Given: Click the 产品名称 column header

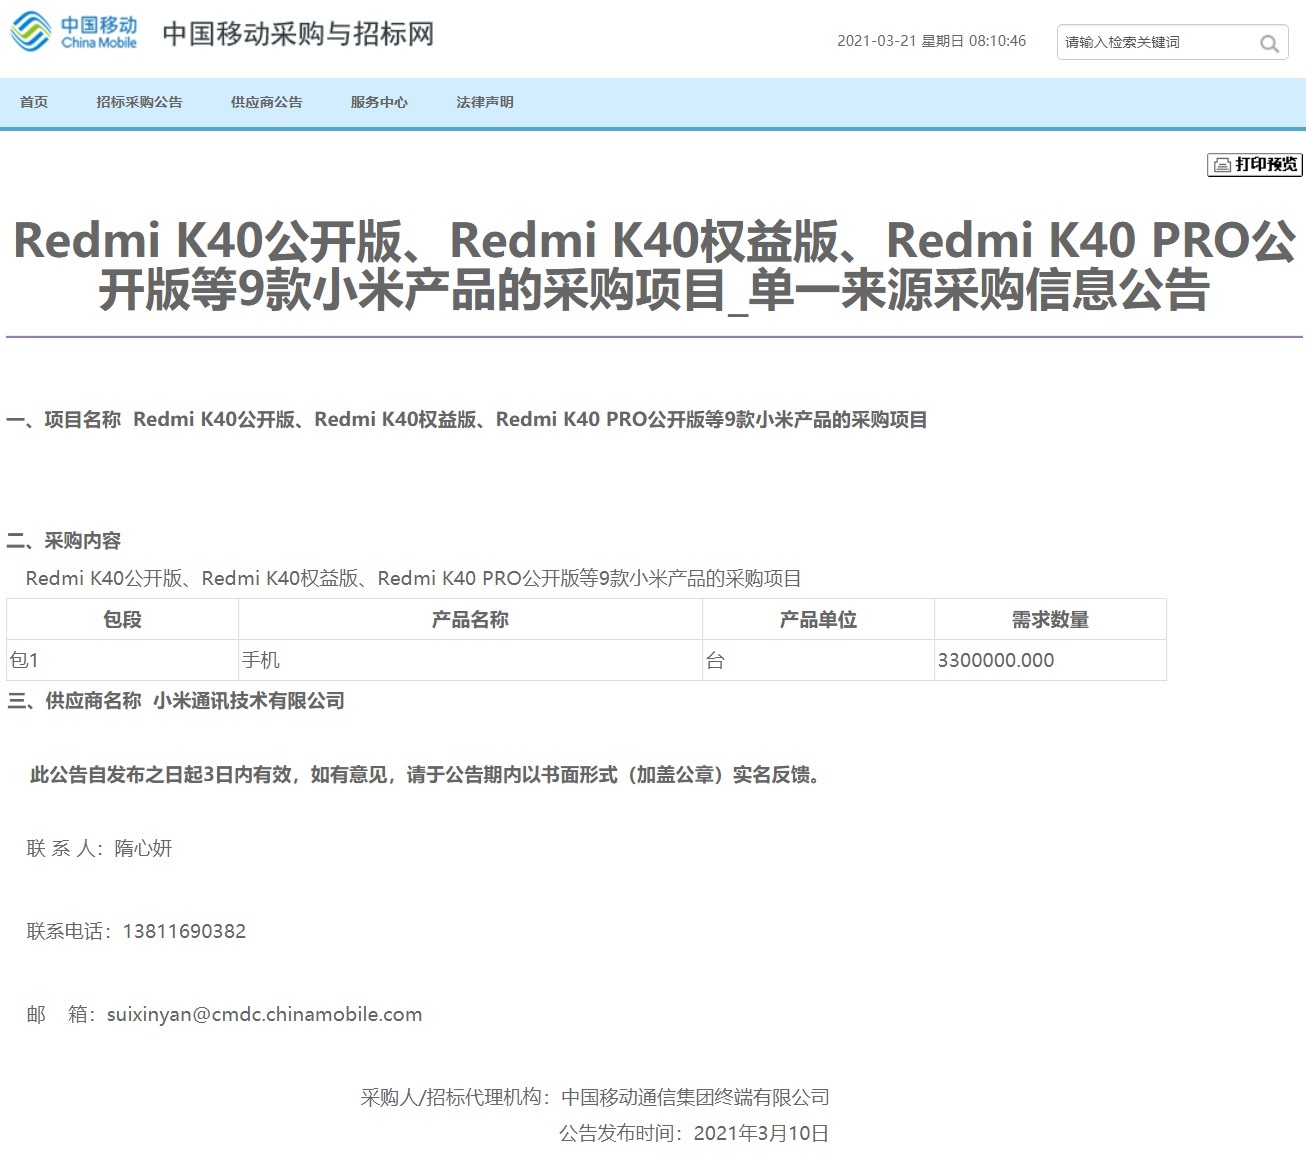Looking at the screenshot, I should click(470, 619).
